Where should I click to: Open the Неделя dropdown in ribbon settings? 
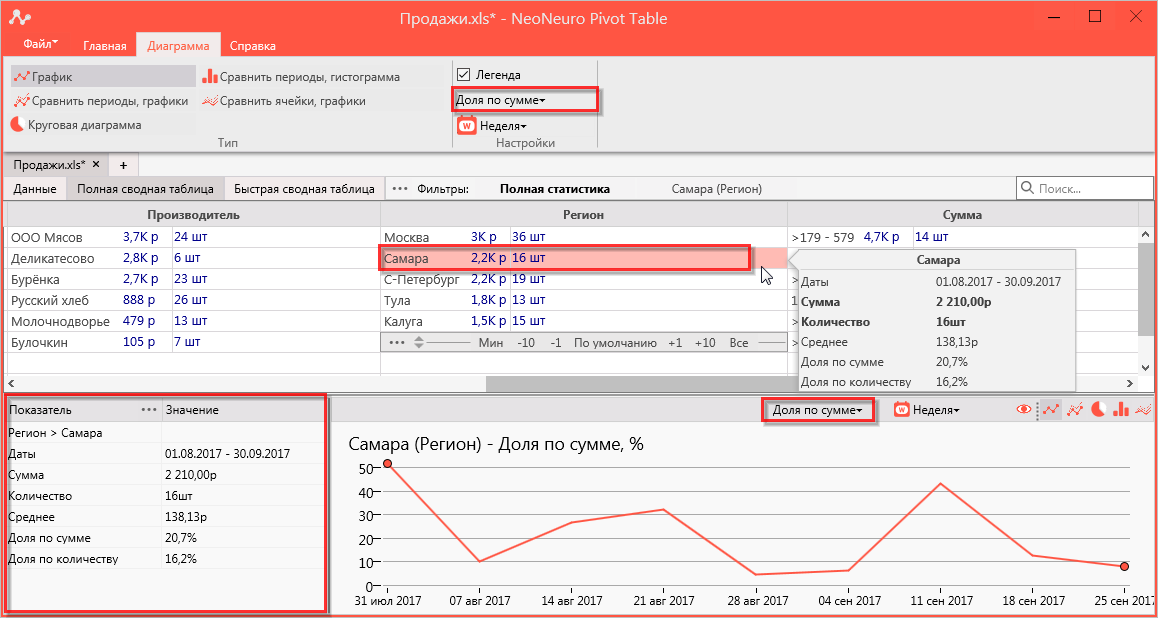pos(493,126)
